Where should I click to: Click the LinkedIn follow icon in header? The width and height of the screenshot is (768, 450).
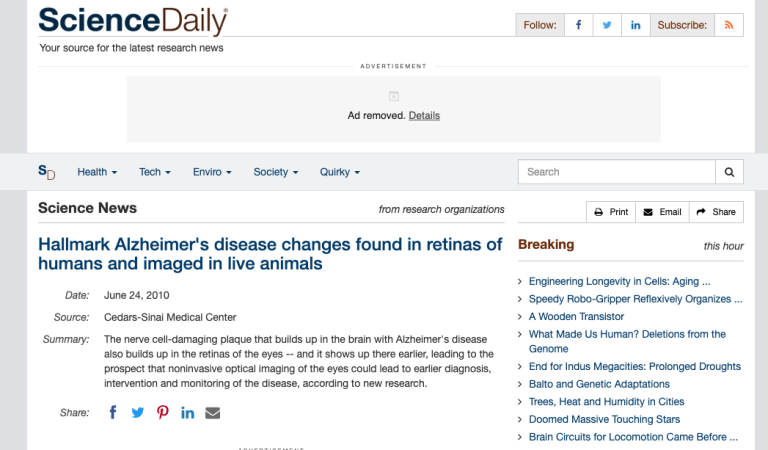(x=635, y=25)
